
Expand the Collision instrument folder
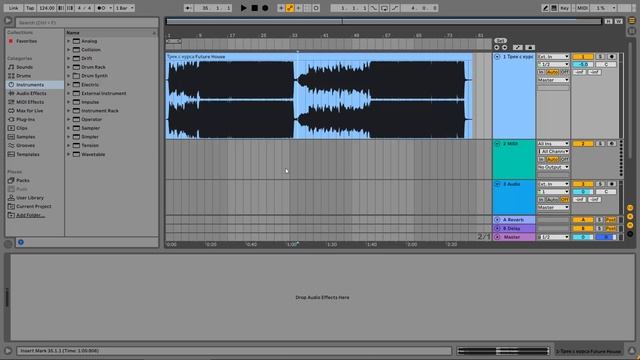pos(69,49)
